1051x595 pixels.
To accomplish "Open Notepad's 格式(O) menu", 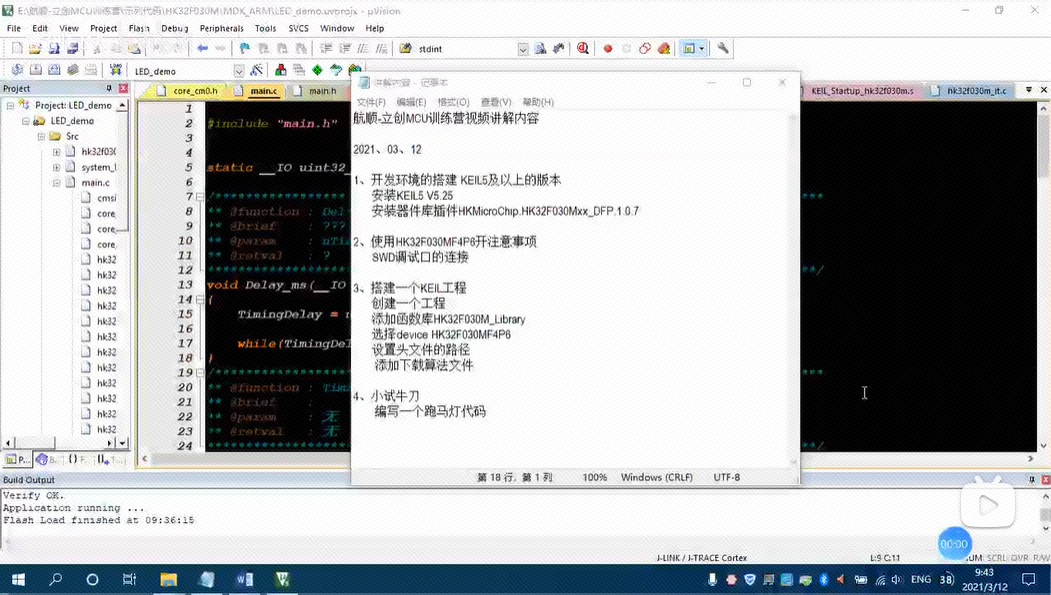I will 453,102.
